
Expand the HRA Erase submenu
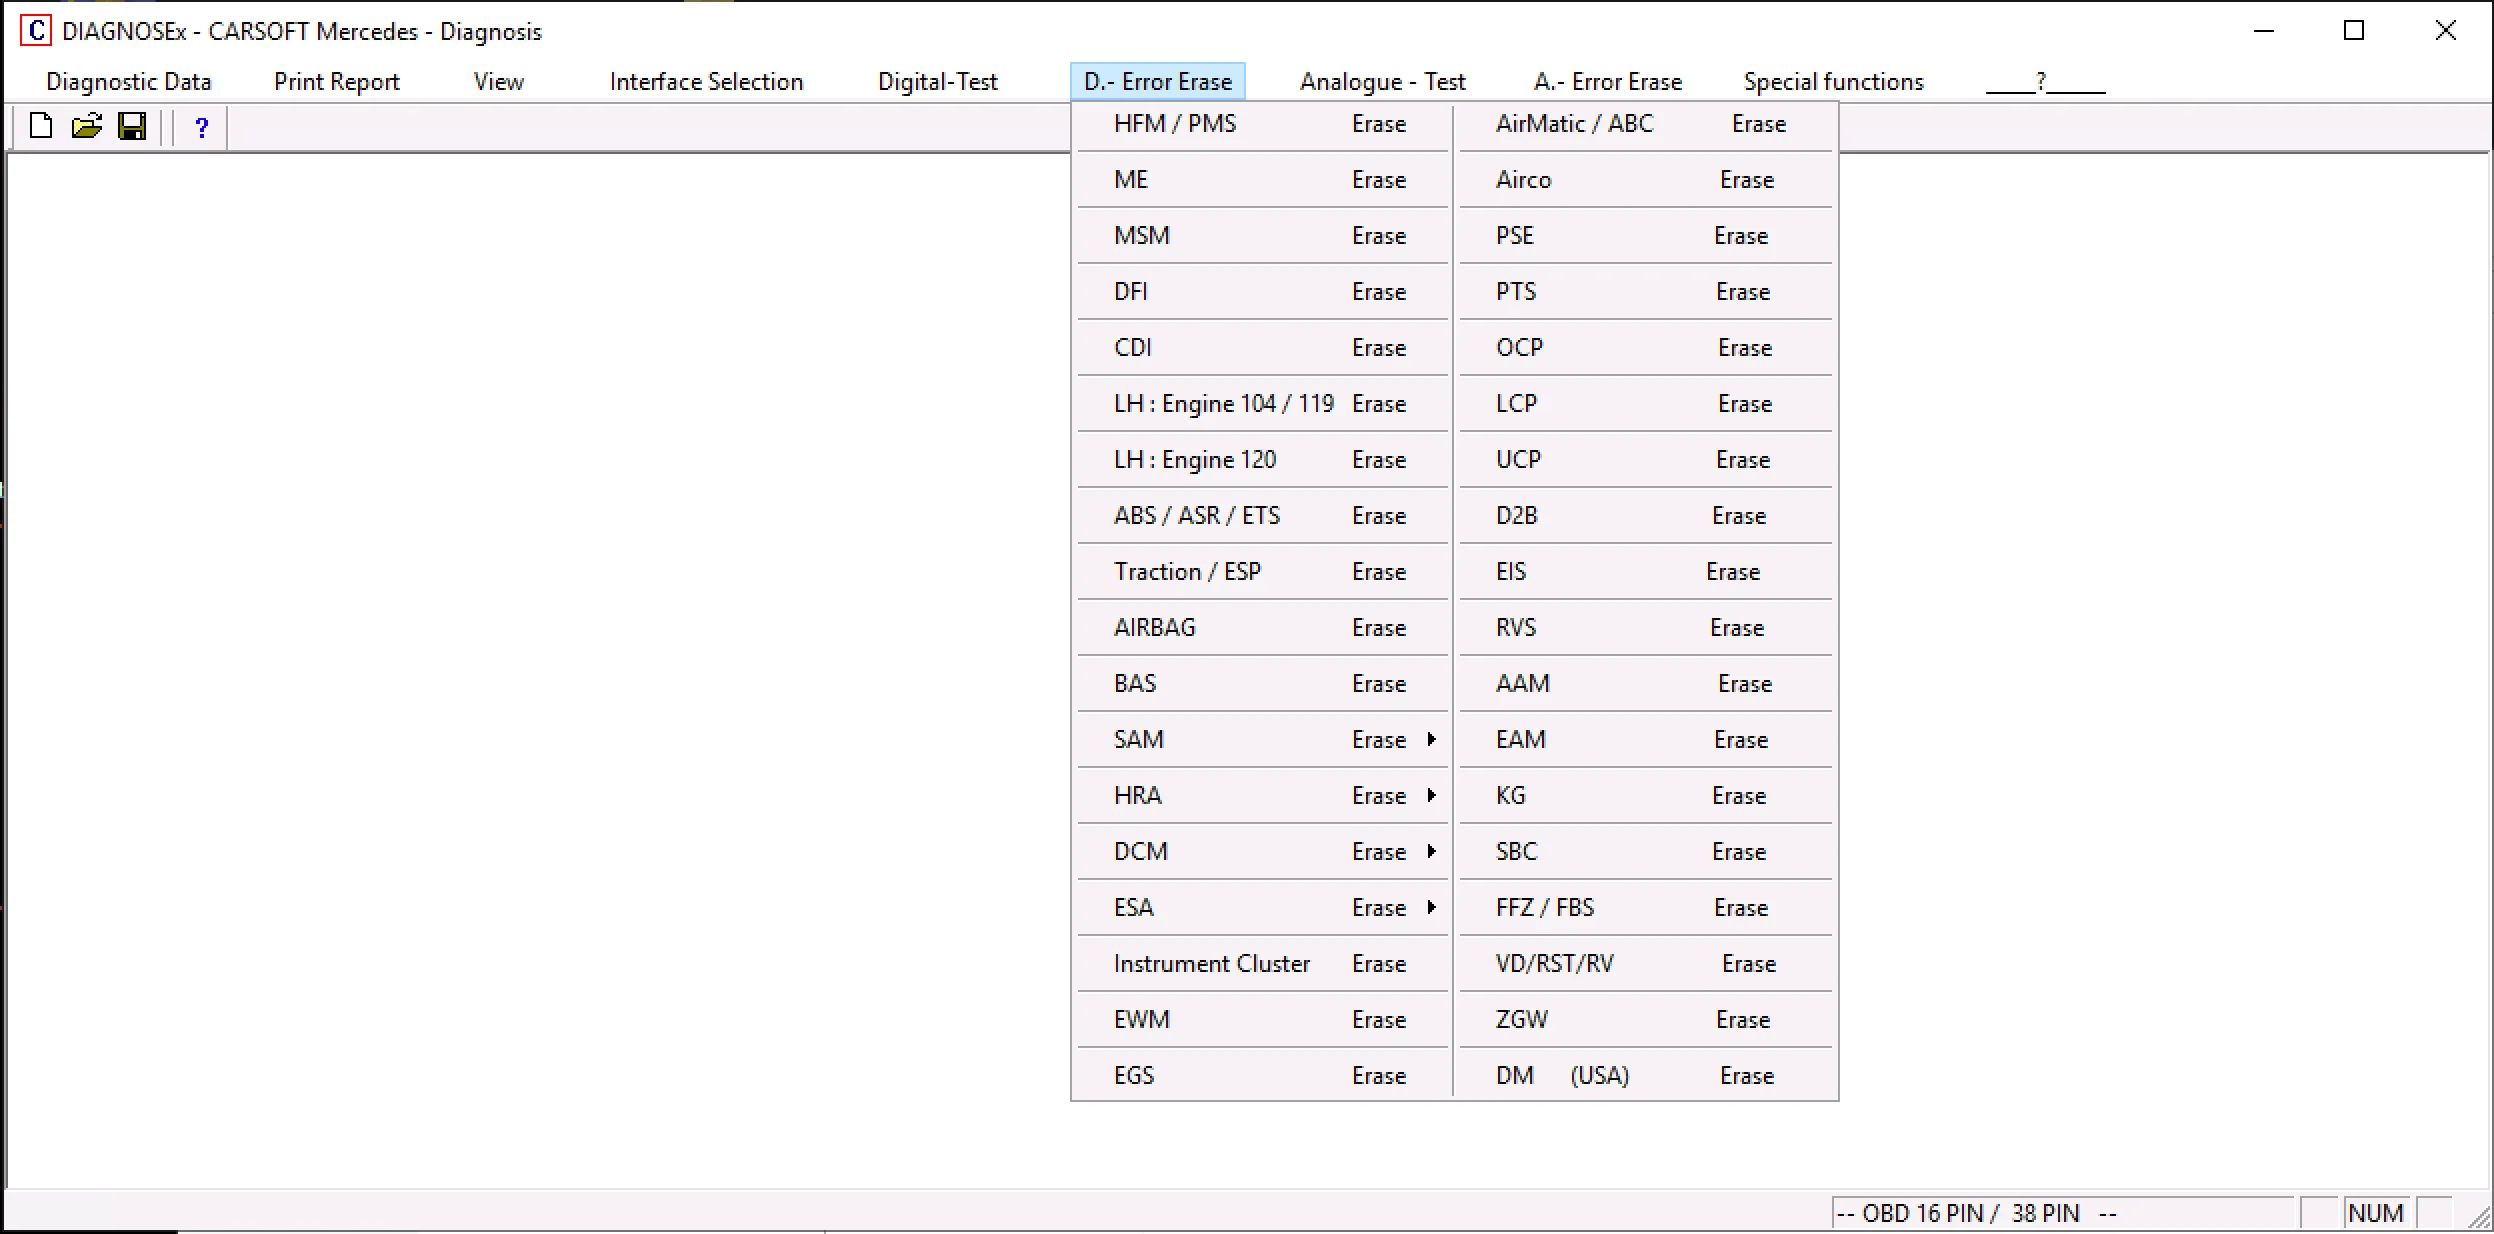pos(1260,796)
